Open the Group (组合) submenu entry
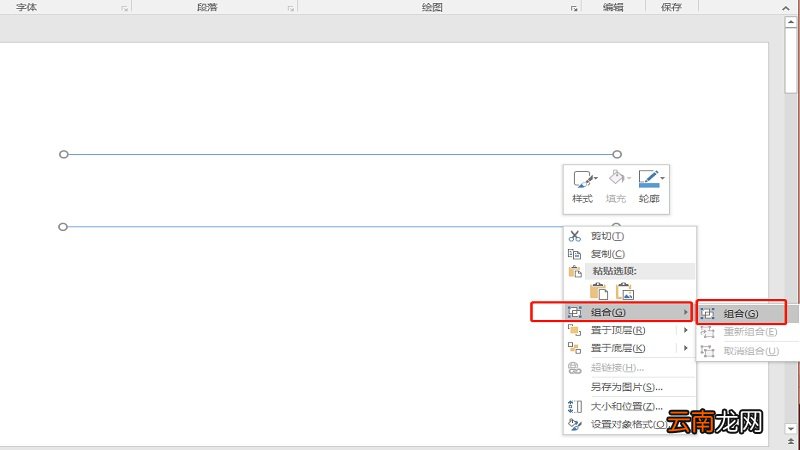This screenshot has width=800, height=450. 612,313
